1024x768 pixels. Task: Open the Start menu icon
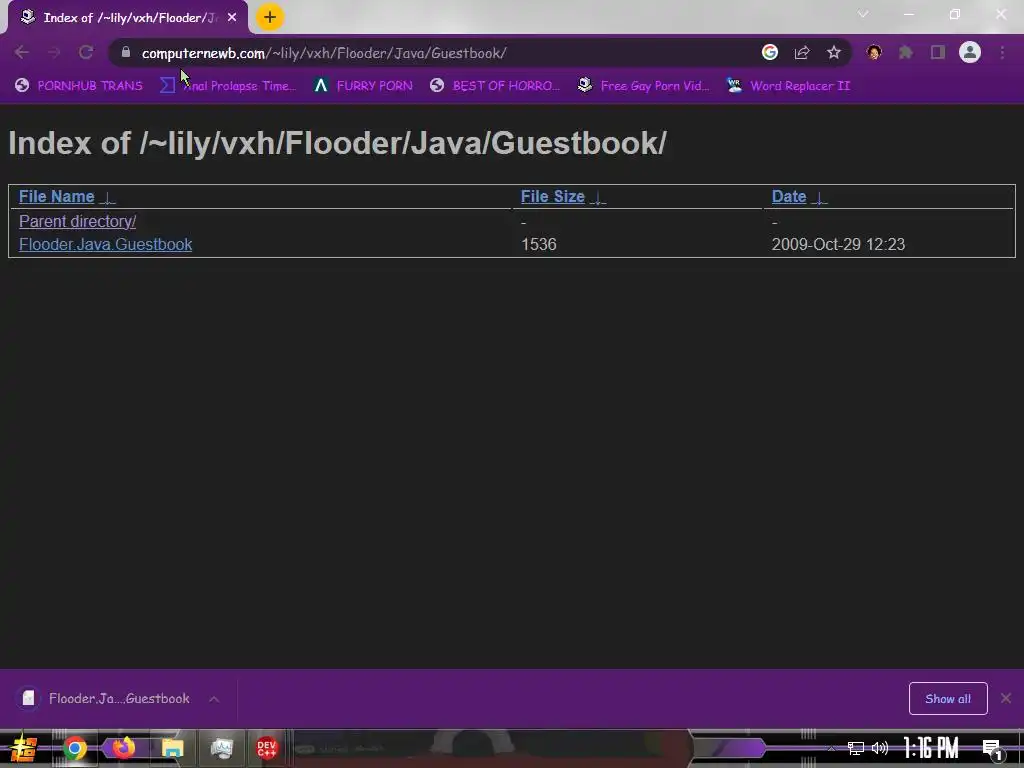(x=24, y=748)
